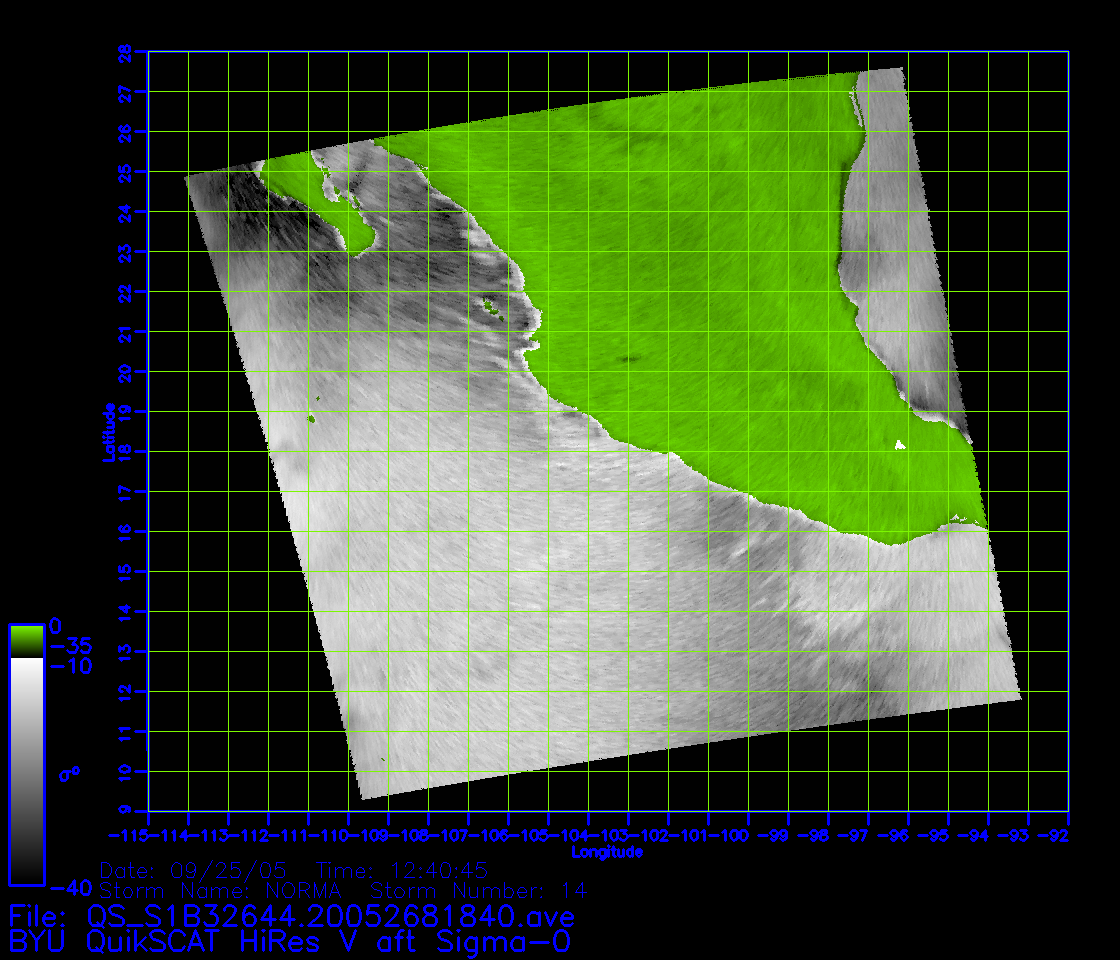The image size is (1120, 960).
Task: Click the small green island near -111 longitude
Action: [312, 419]
